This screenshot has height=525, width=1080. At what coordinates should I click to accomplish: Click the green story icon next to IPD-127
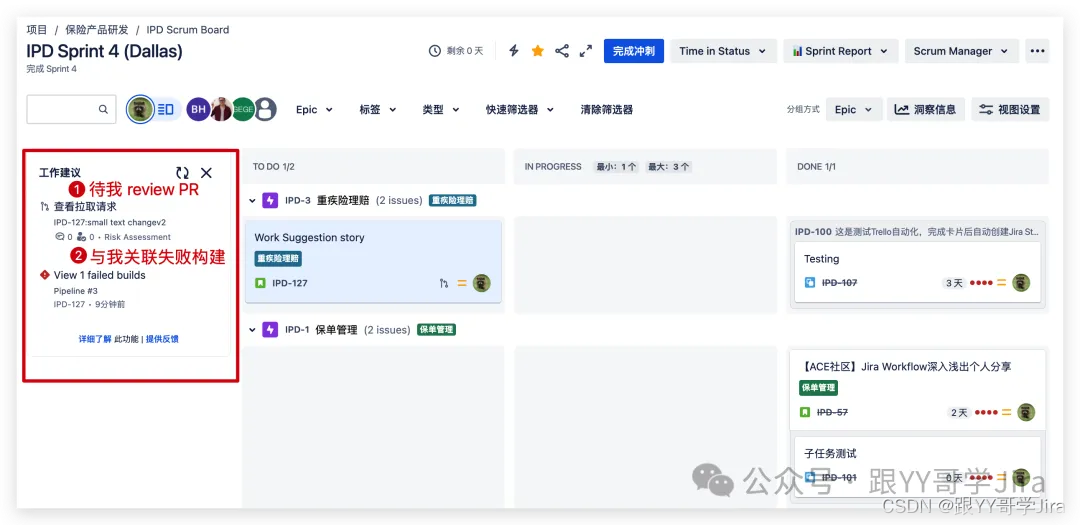click(x=260, y=282)
